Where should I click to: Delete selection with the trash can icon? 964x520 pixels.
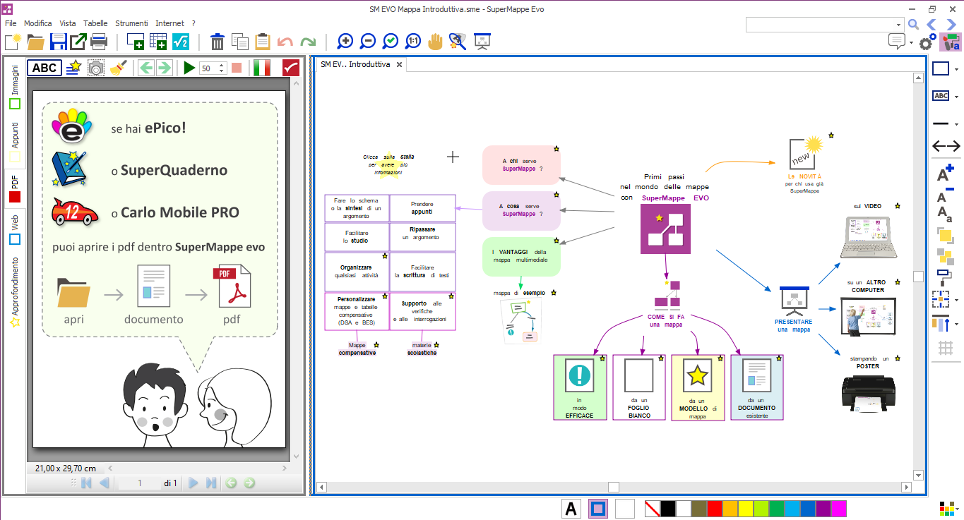(x=217, y=42)
